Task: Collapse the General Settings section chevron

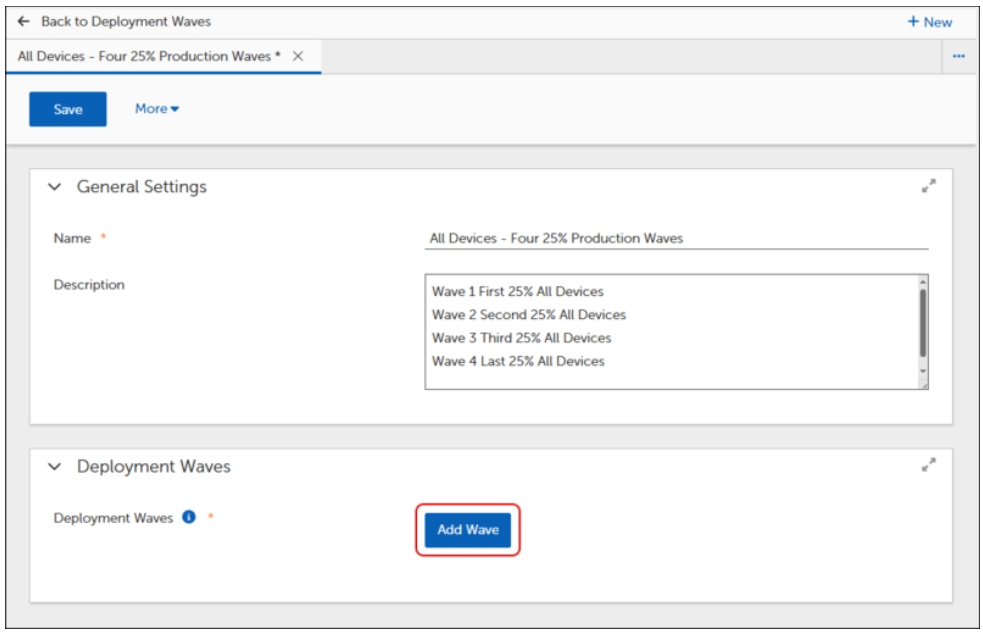Action: 55,187
